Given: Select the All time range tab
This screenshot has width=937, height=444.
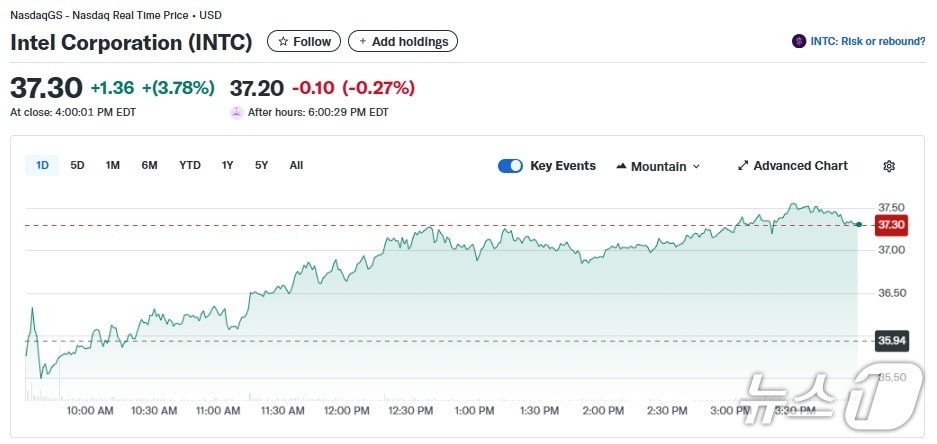Looking at the screenshot, I should (296, 165).
